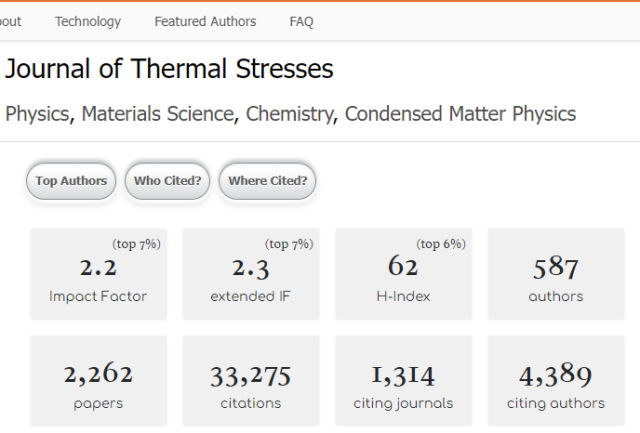Click the Top Authors button
Image resolution: width=640 pixels, height=433 pixels.
point(71,181)
